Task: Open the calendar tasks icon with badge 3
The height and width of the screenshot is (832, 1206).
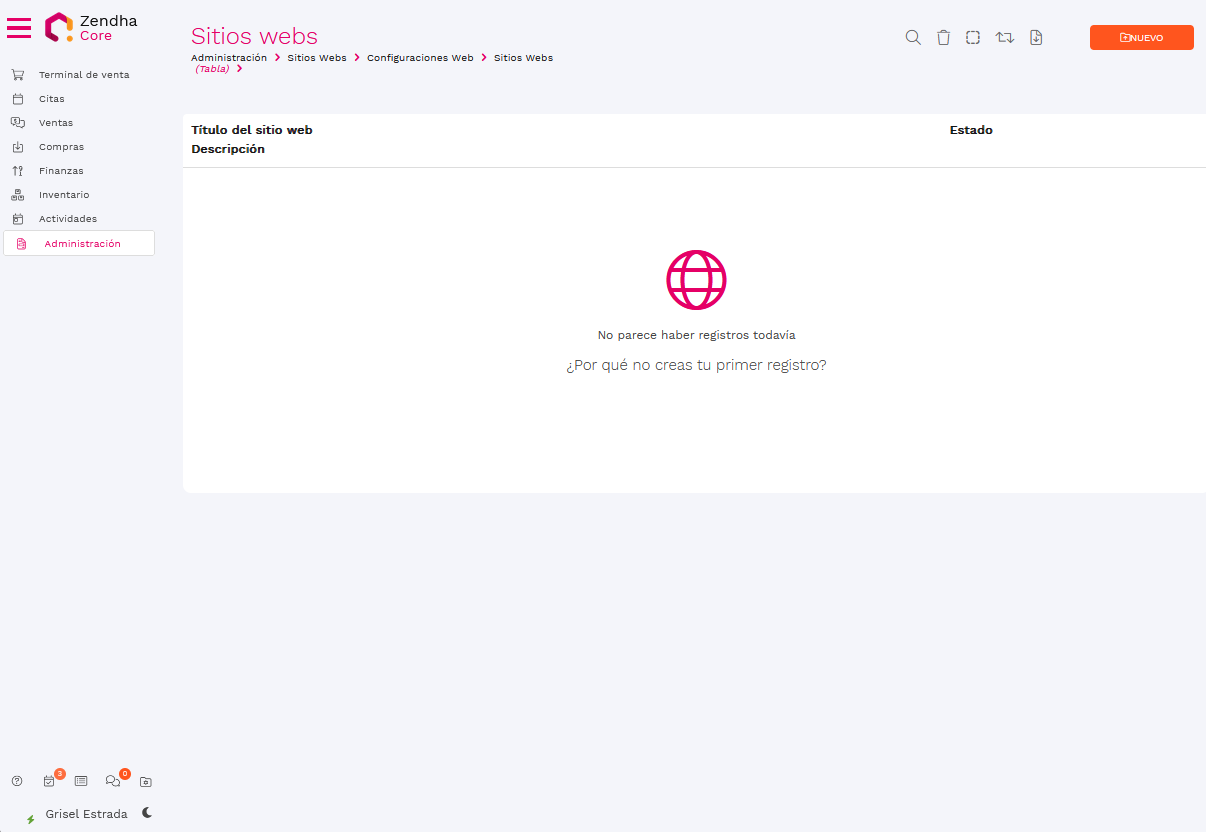Action: (x=49, y=781)
